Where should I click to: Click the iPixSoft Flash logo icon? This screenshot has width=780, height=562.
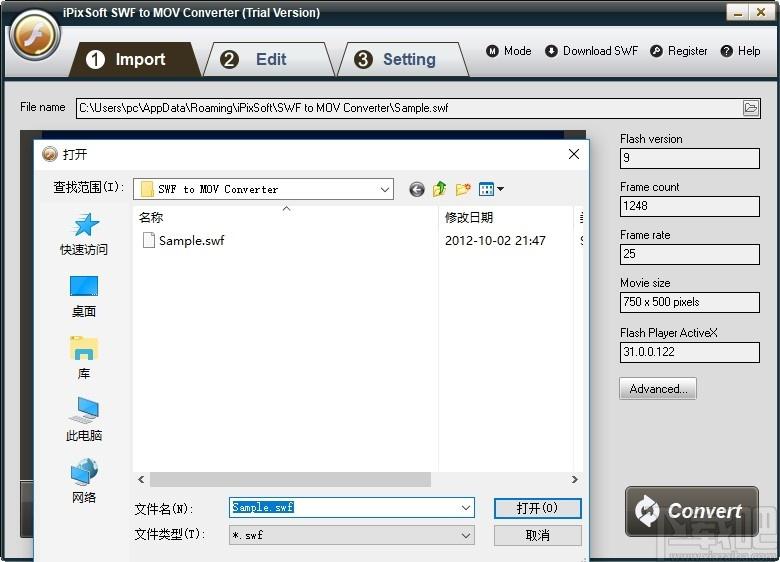tap(35, 36)
